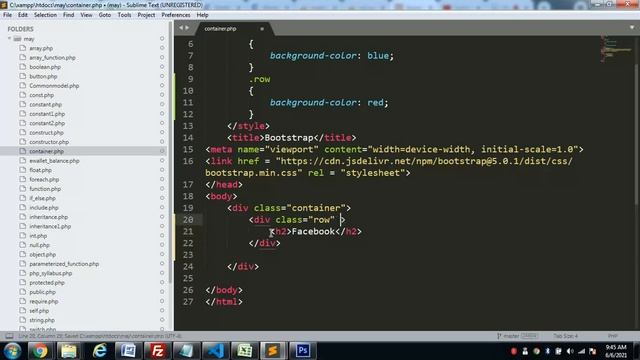The height and width of the screenshot is (360, 640).
Task: Open float.php in the sidebar
Action: tap(40, 170)
